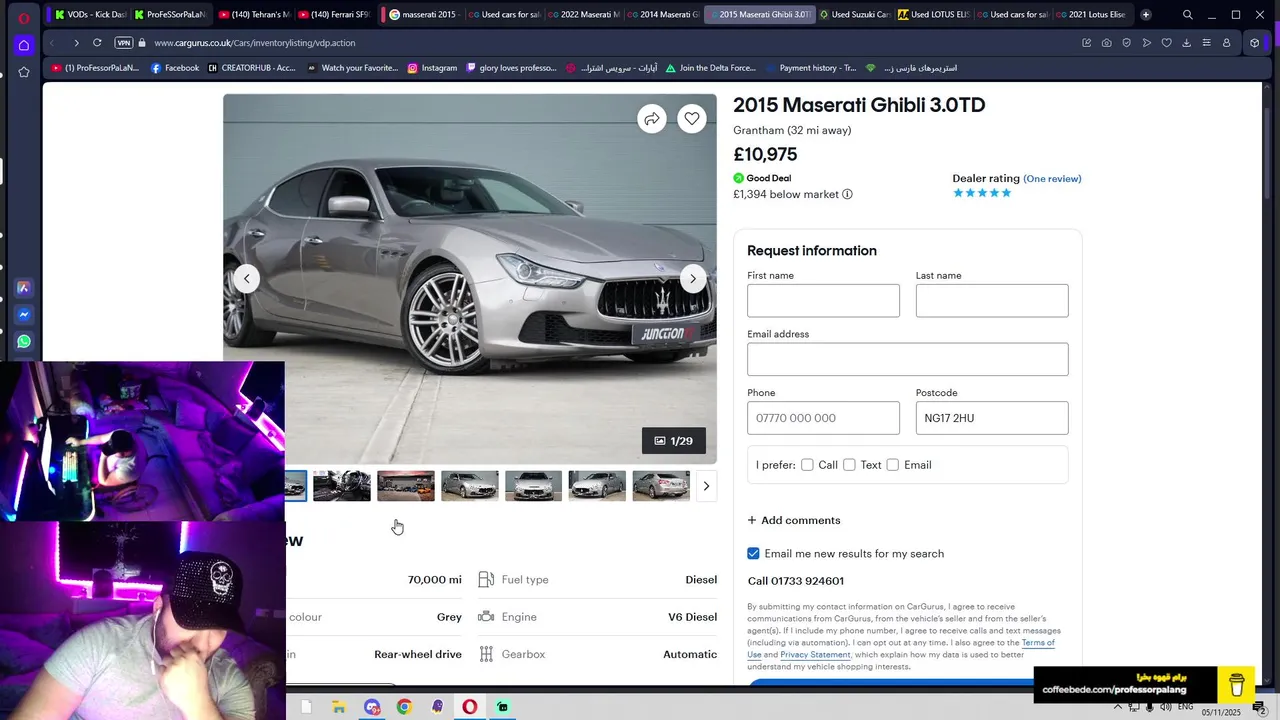This screenshot has width=1280, height=720.
Task: Open extensions cube icon
Action: point(1255,43)
